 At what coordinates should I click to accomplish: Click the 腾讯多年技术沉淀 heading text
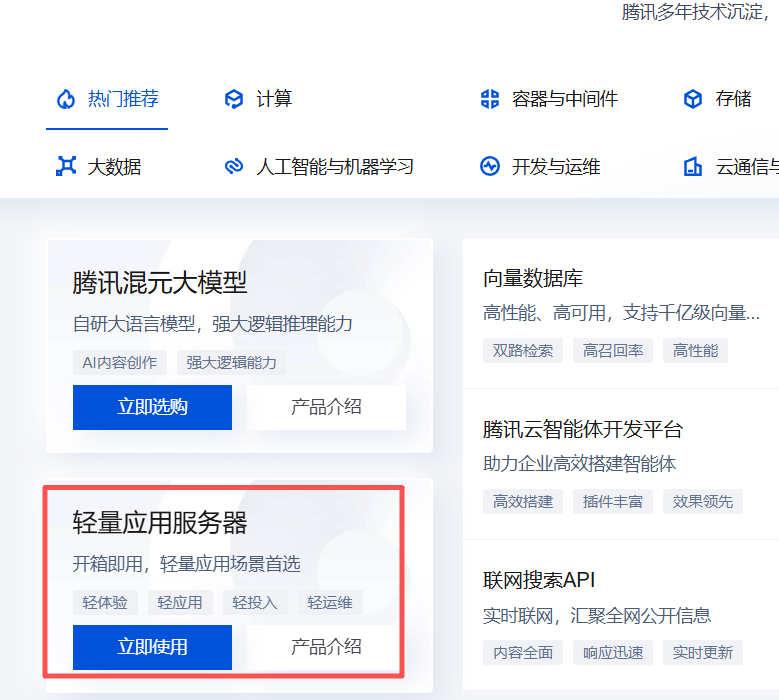pyautogui.click(x=696, y=12)
